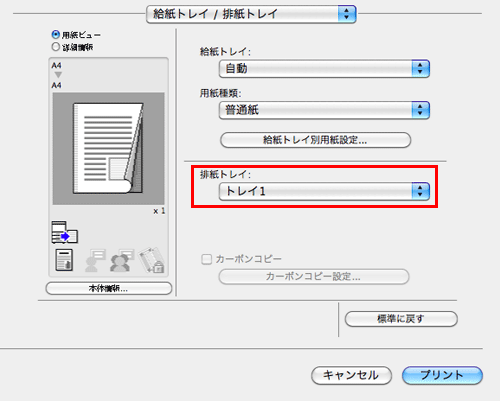Select the 用紙ビュー radio button
Screen dimensions: 500x401
point(56,35)
